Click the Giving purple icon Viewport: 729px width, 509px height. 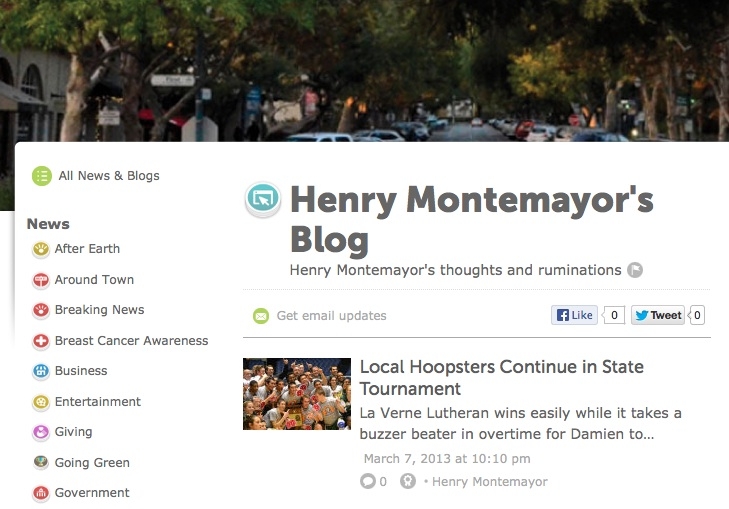pyautogui.click(x=41, y=432)
